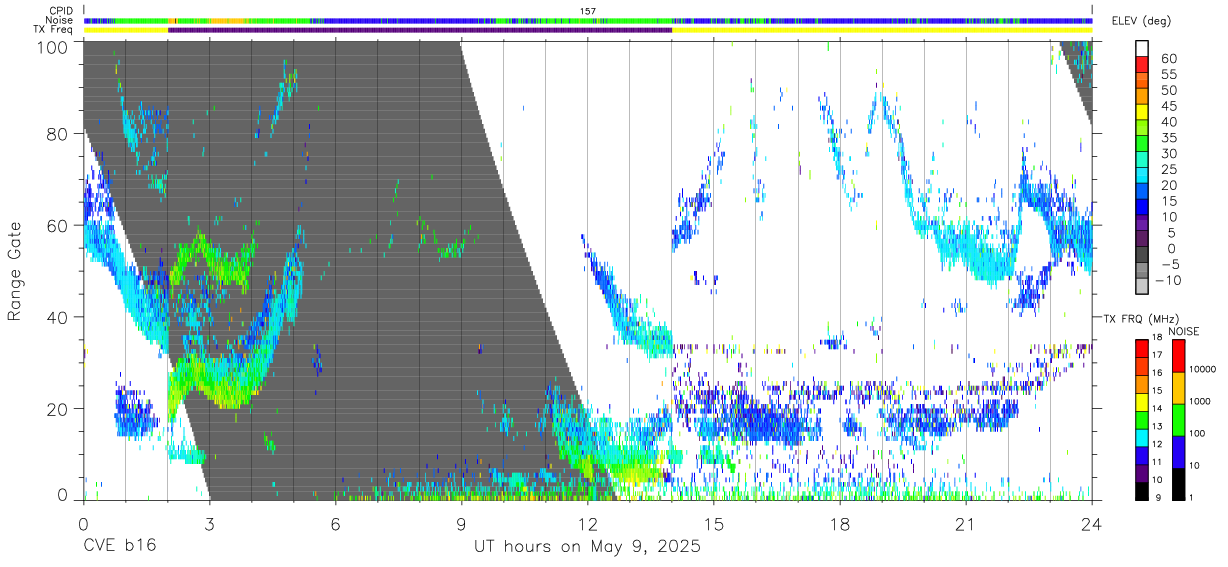The width and height of the screenshot is (1228, 567).
Task: Select the purple segment of the TX Freq bar
Action: pyautogui.click(x=420, y=30)
